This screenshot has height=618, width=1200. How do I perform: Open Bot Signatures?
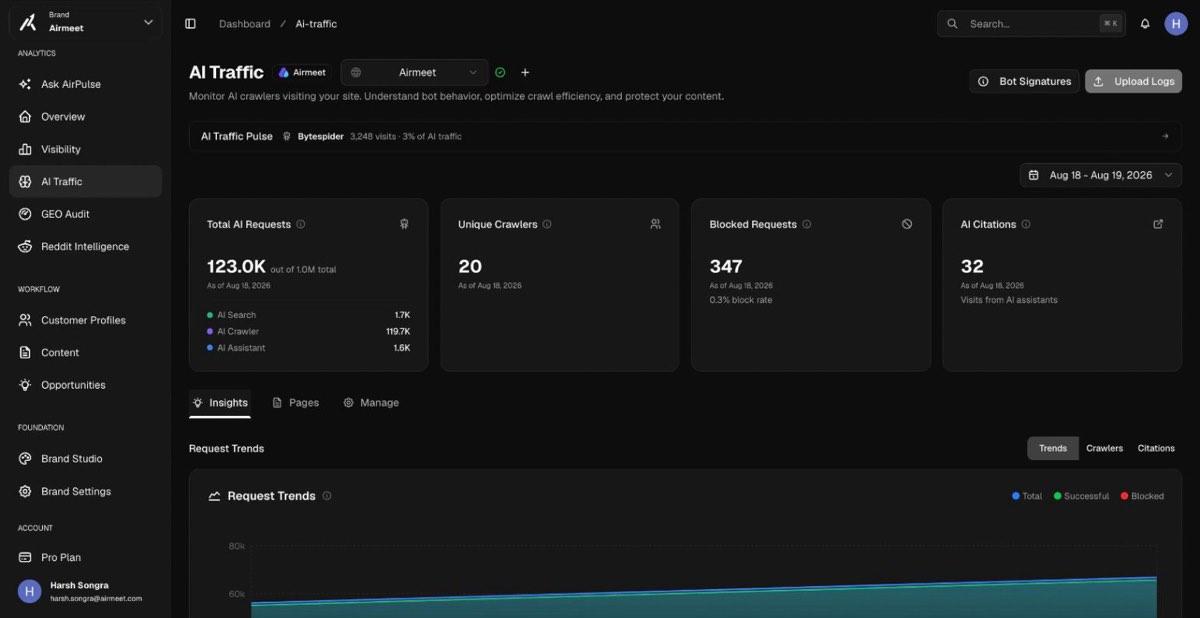[1024, 81]
